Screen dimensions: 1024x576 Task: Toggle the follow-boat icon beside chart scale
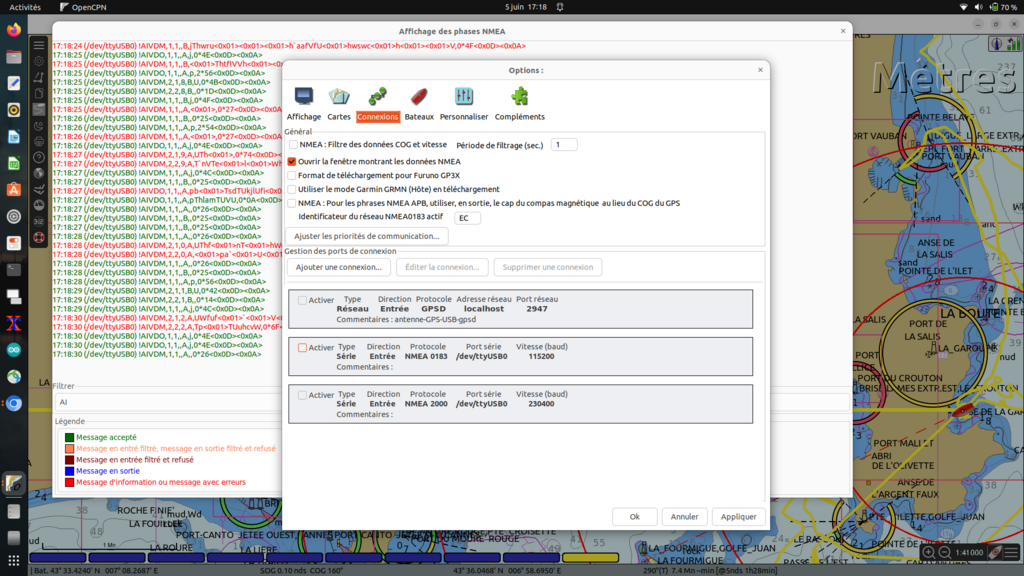(996, 552)
